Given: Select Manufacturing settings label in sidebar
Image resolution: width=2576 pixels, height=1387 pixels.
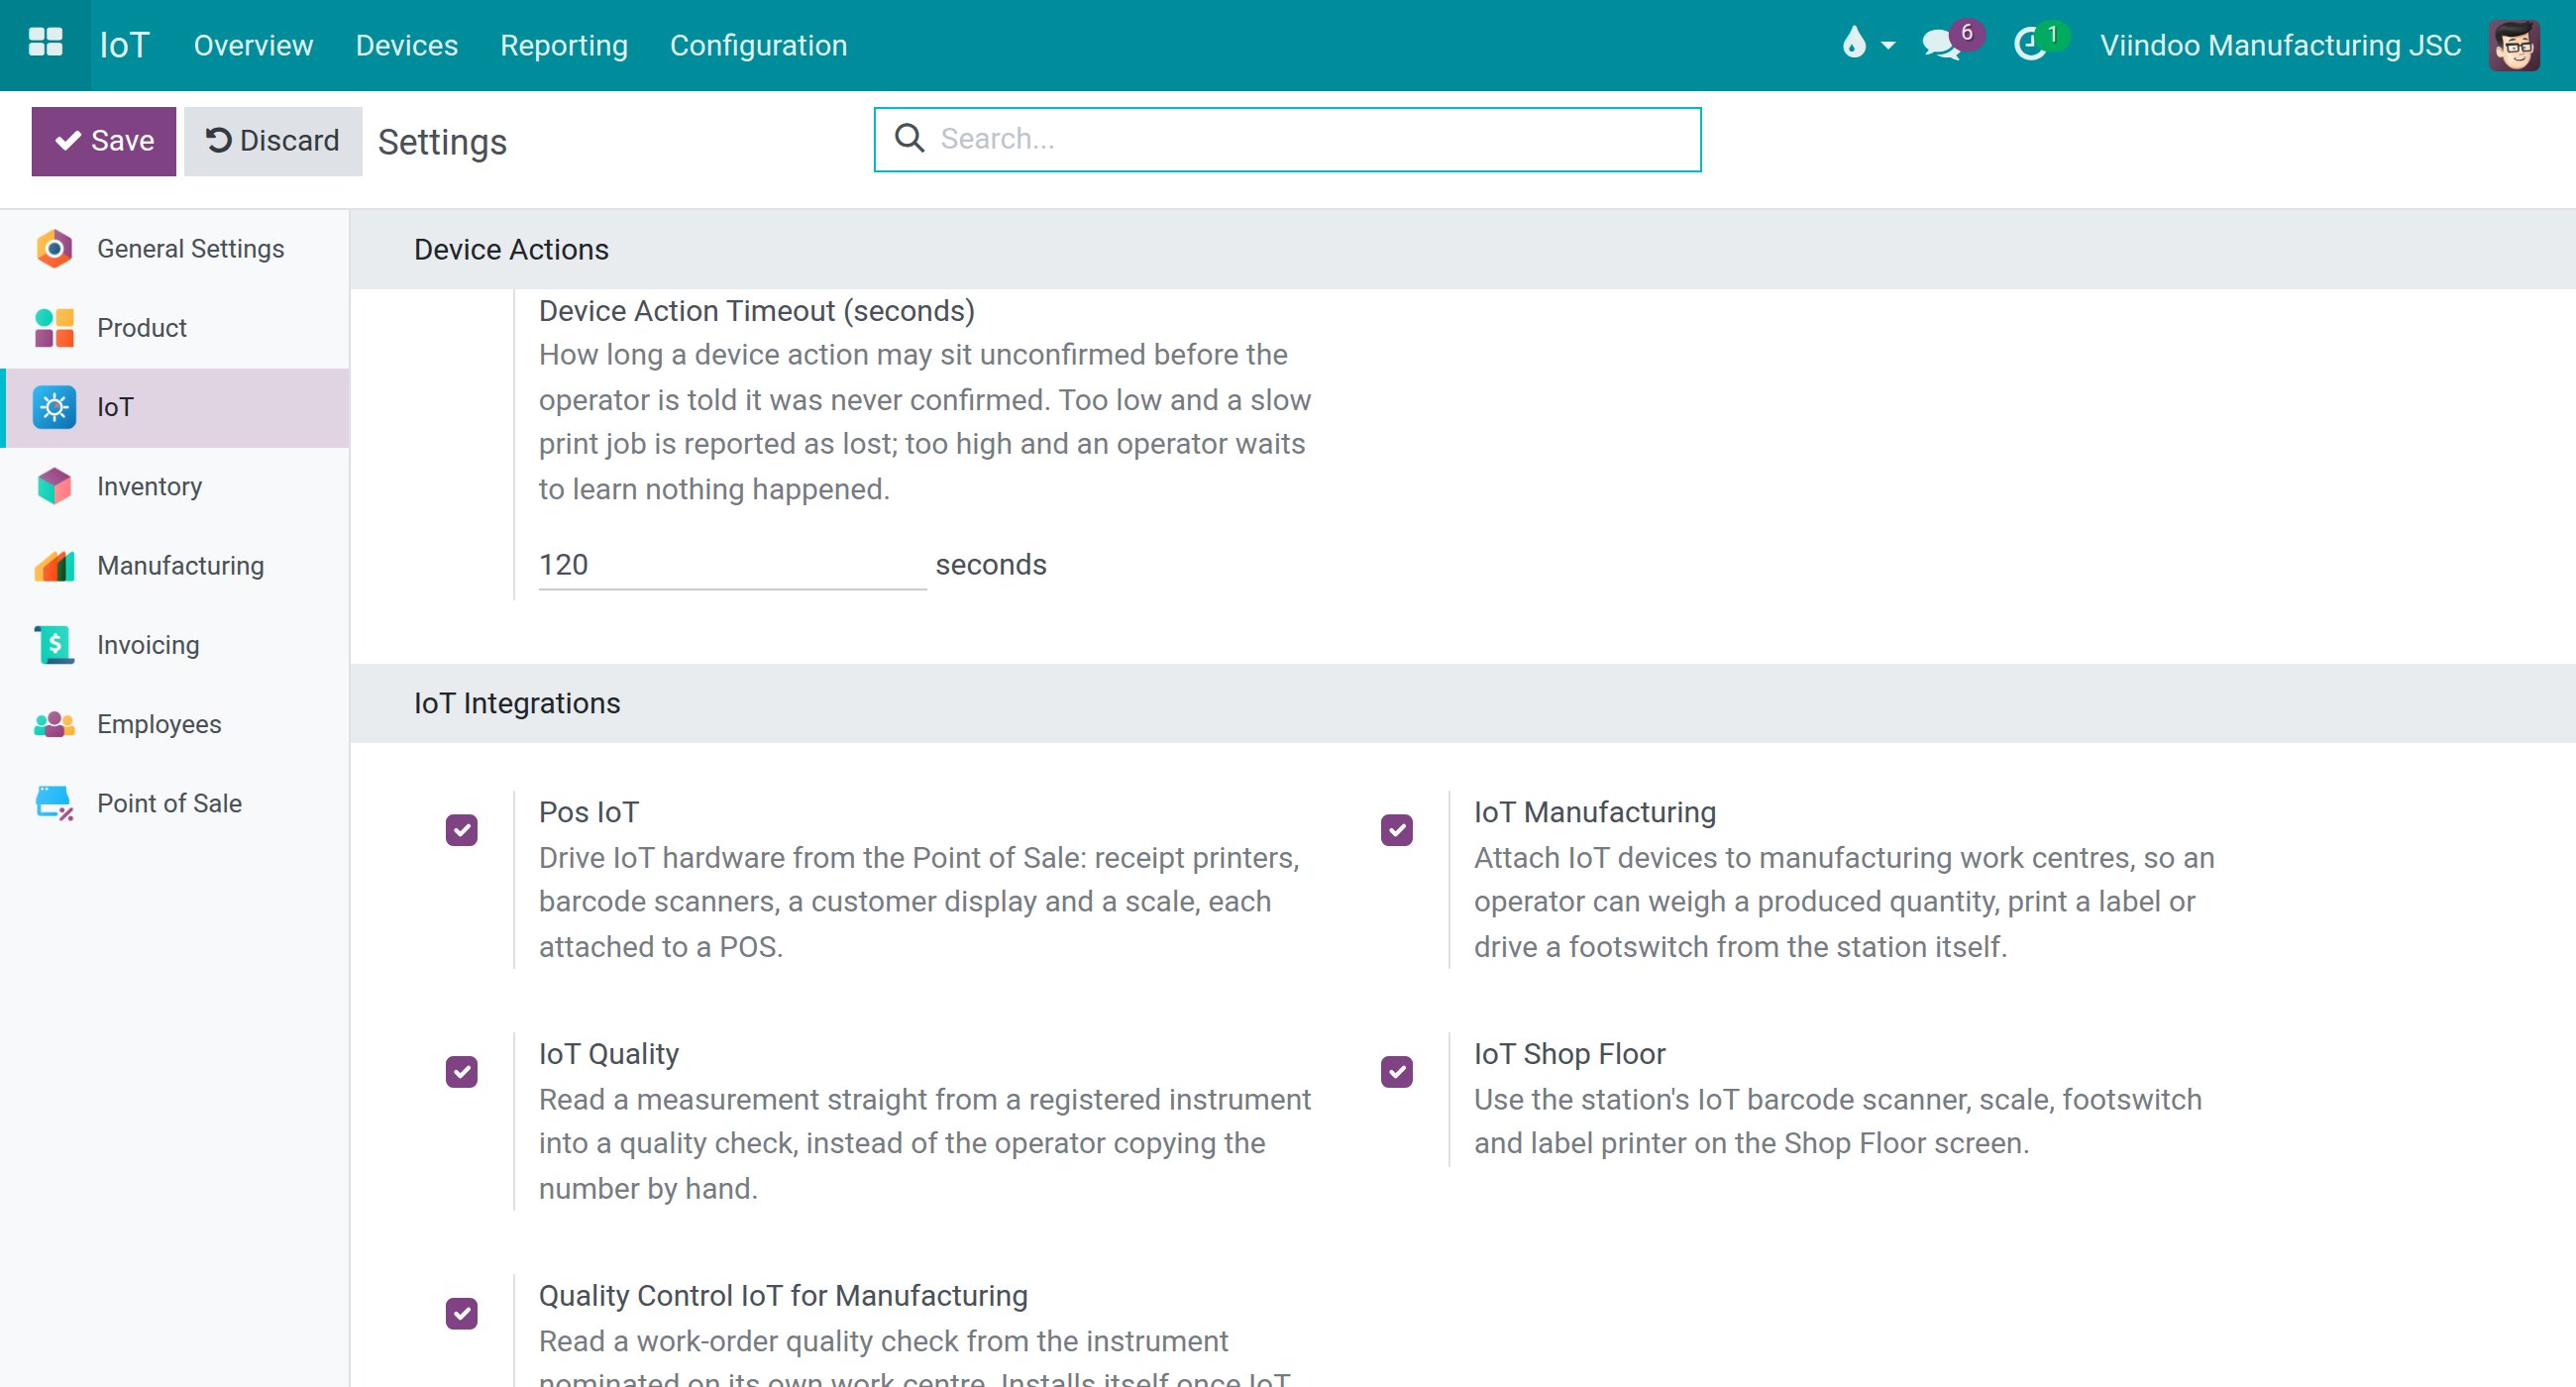Looking at the screenshot, I should [x=180, y=566].
